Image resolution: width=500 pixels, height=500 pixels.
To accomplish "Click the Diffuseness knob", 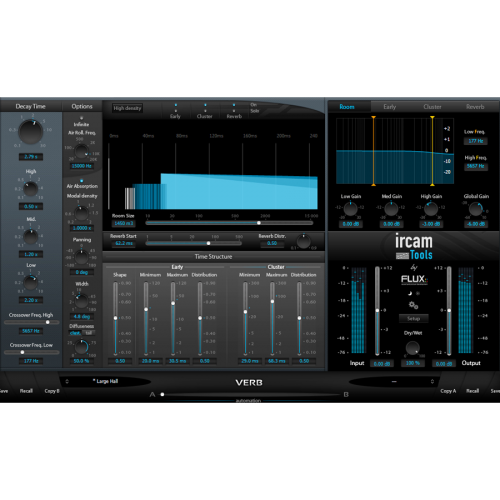I will point(81,347).
